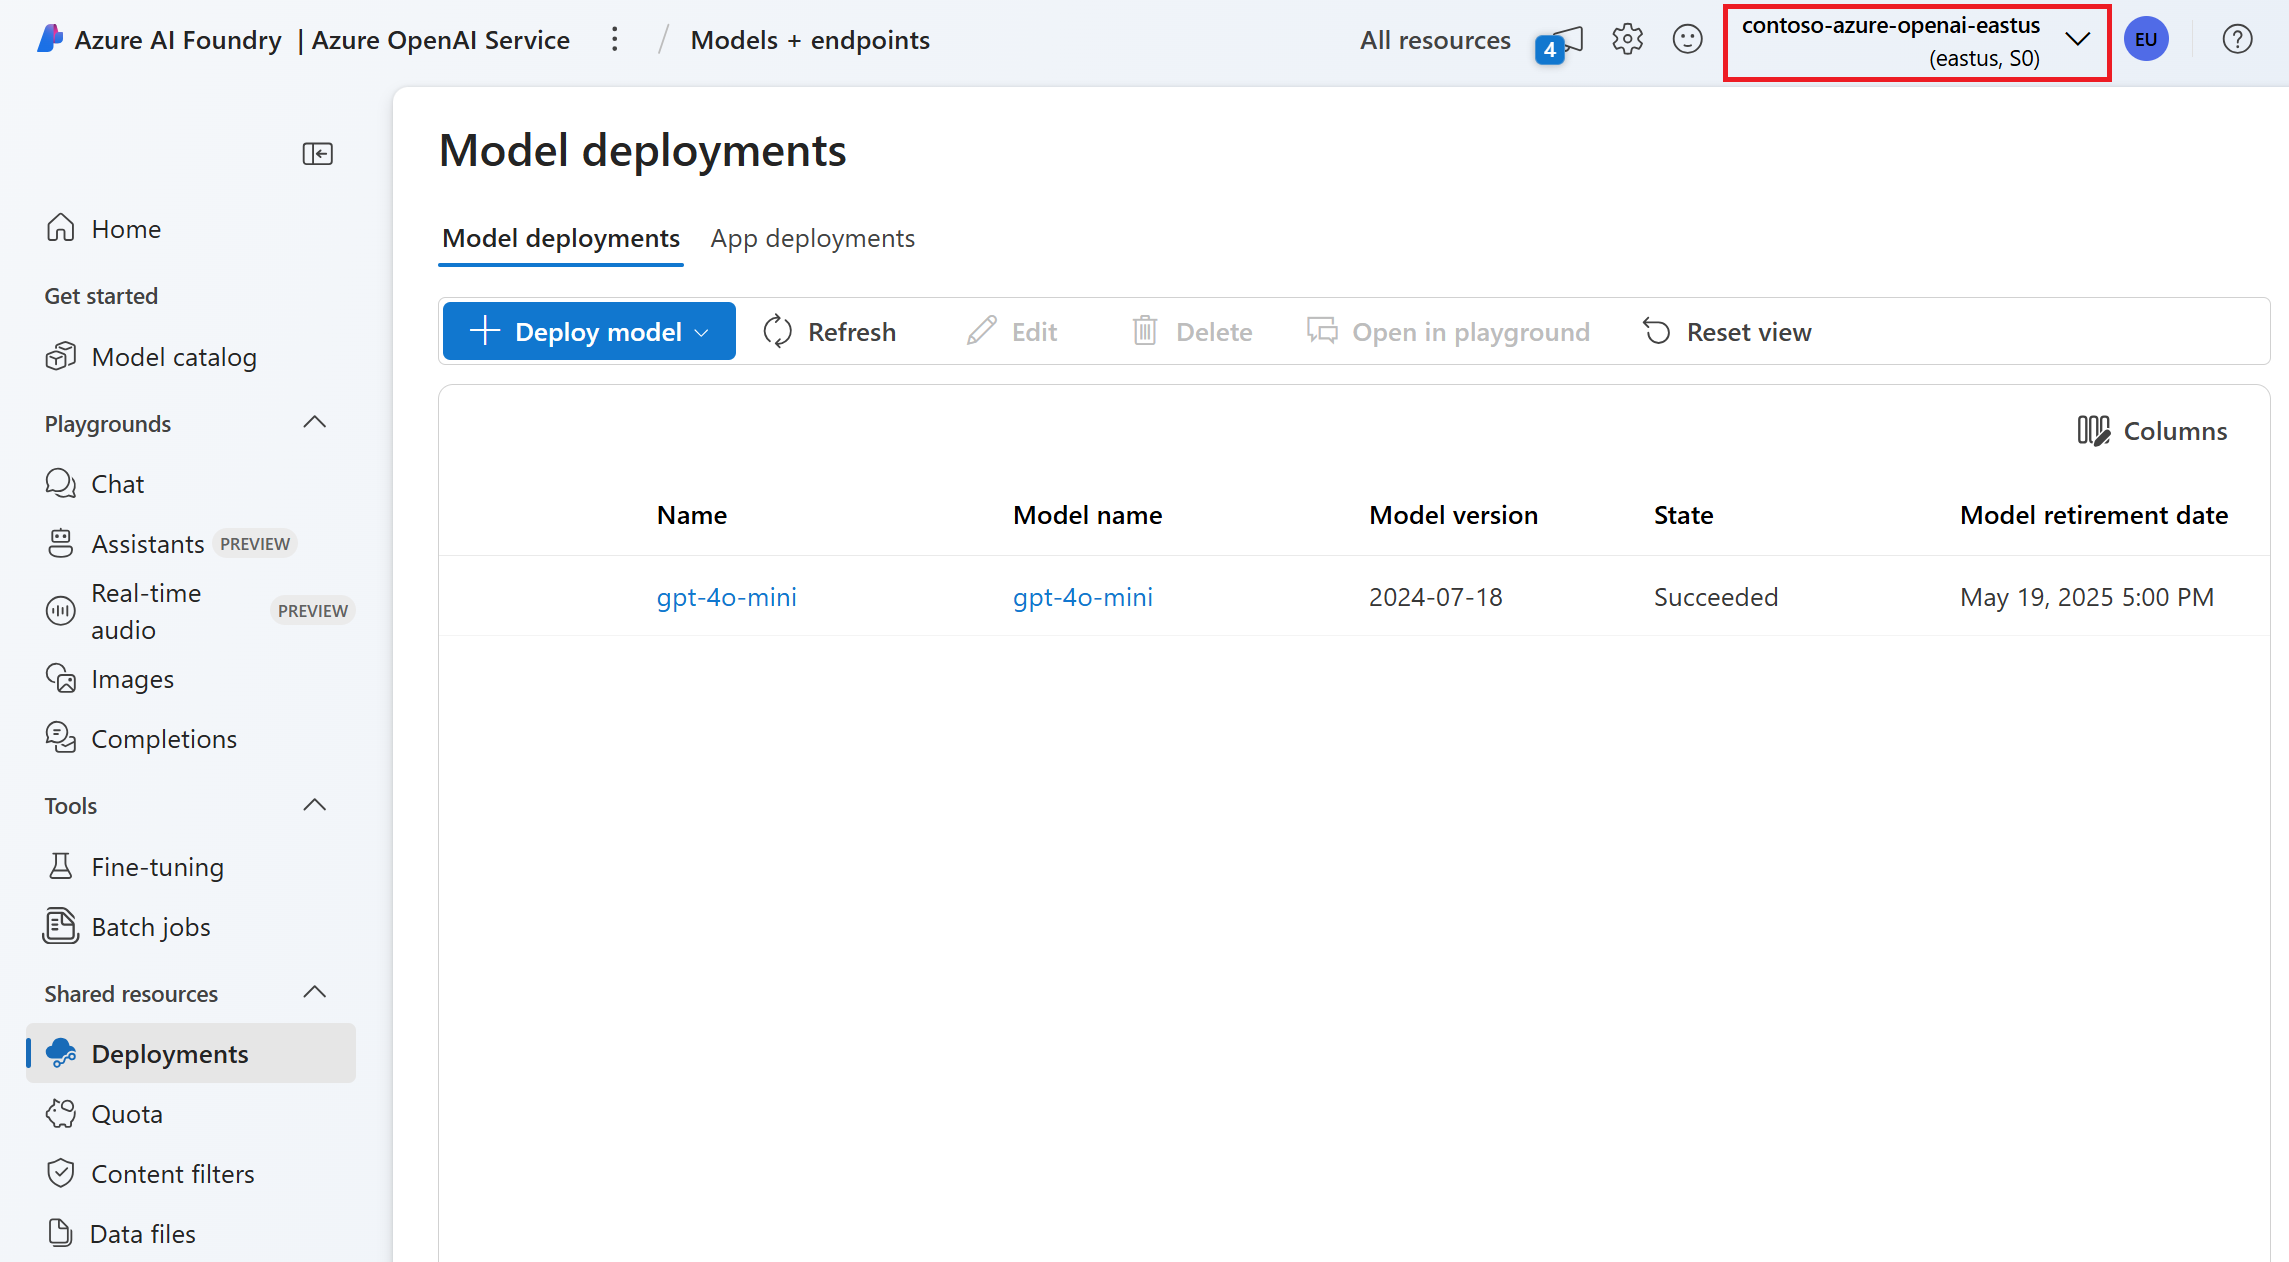The width and height of the screenshot is (2289, 1262).
Task: Select the gpt-4o-mini deployment row
Action: pos(1435,597)
